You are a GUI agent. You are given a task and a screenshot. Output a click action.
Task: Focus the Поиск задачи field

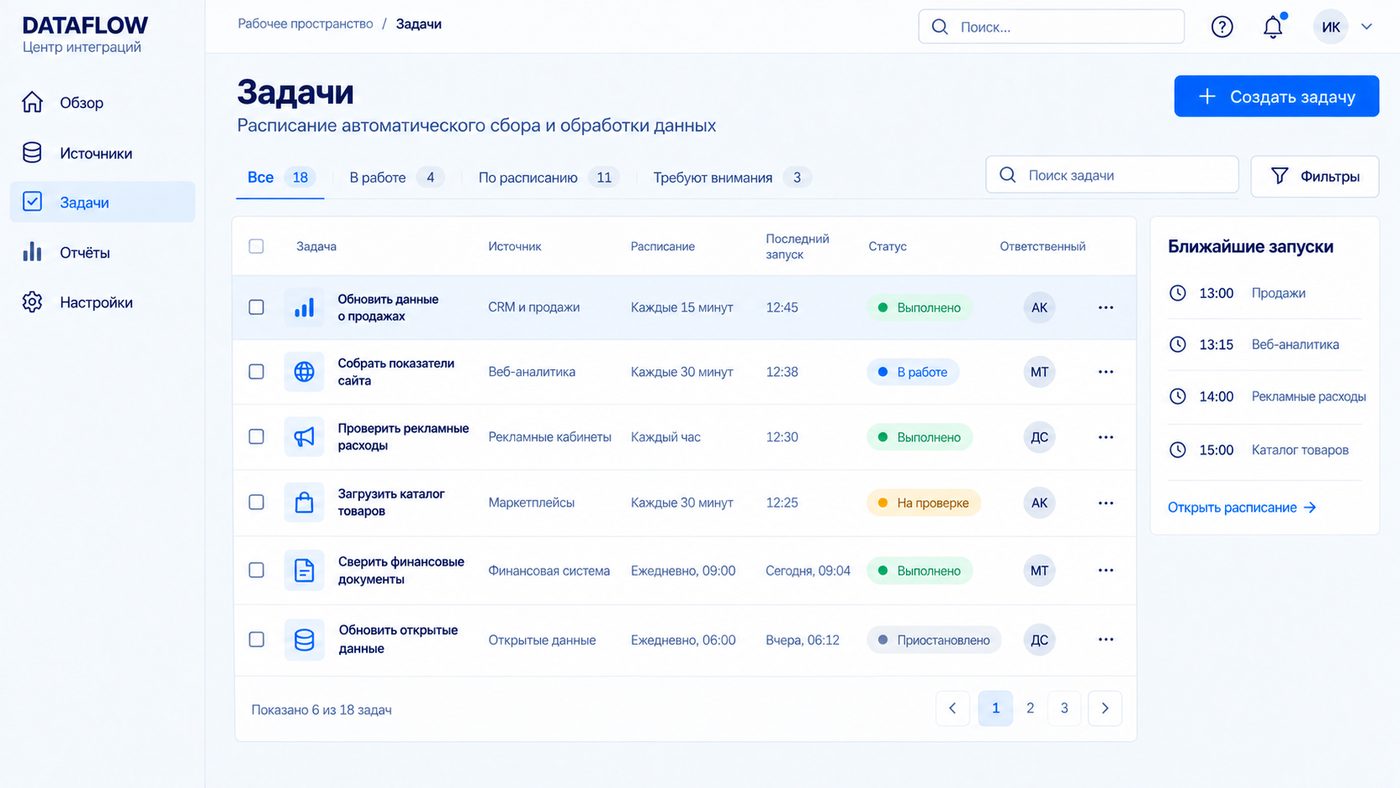pyautogui.click(x=1112, y=175)
